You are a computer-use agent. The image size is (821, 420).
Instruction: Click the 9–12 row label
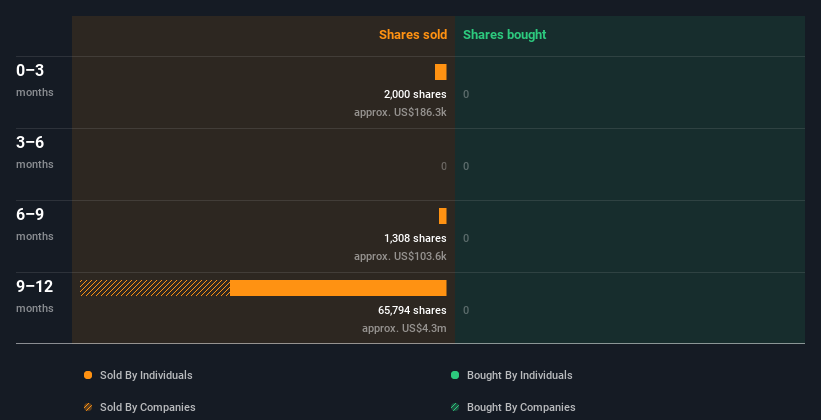click(x=35, y=286)
